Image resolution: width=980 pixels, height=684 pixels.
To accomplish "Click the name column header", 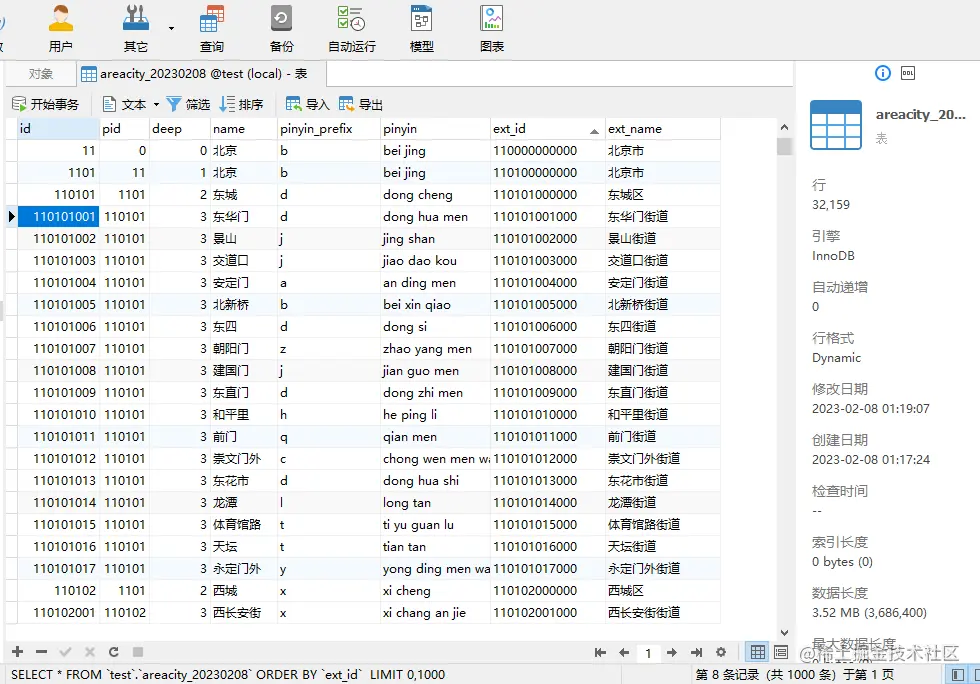I will [244, 129].
